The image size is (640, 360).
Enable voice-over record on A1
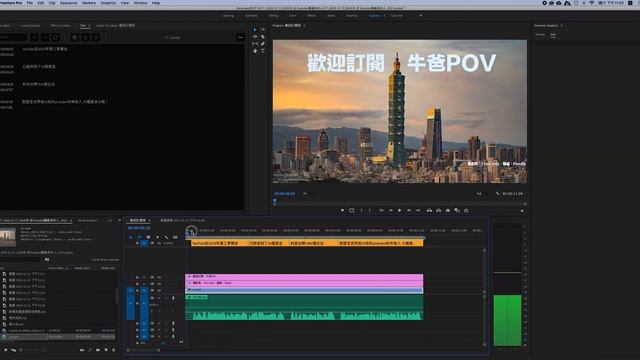[x=173, y=298]
